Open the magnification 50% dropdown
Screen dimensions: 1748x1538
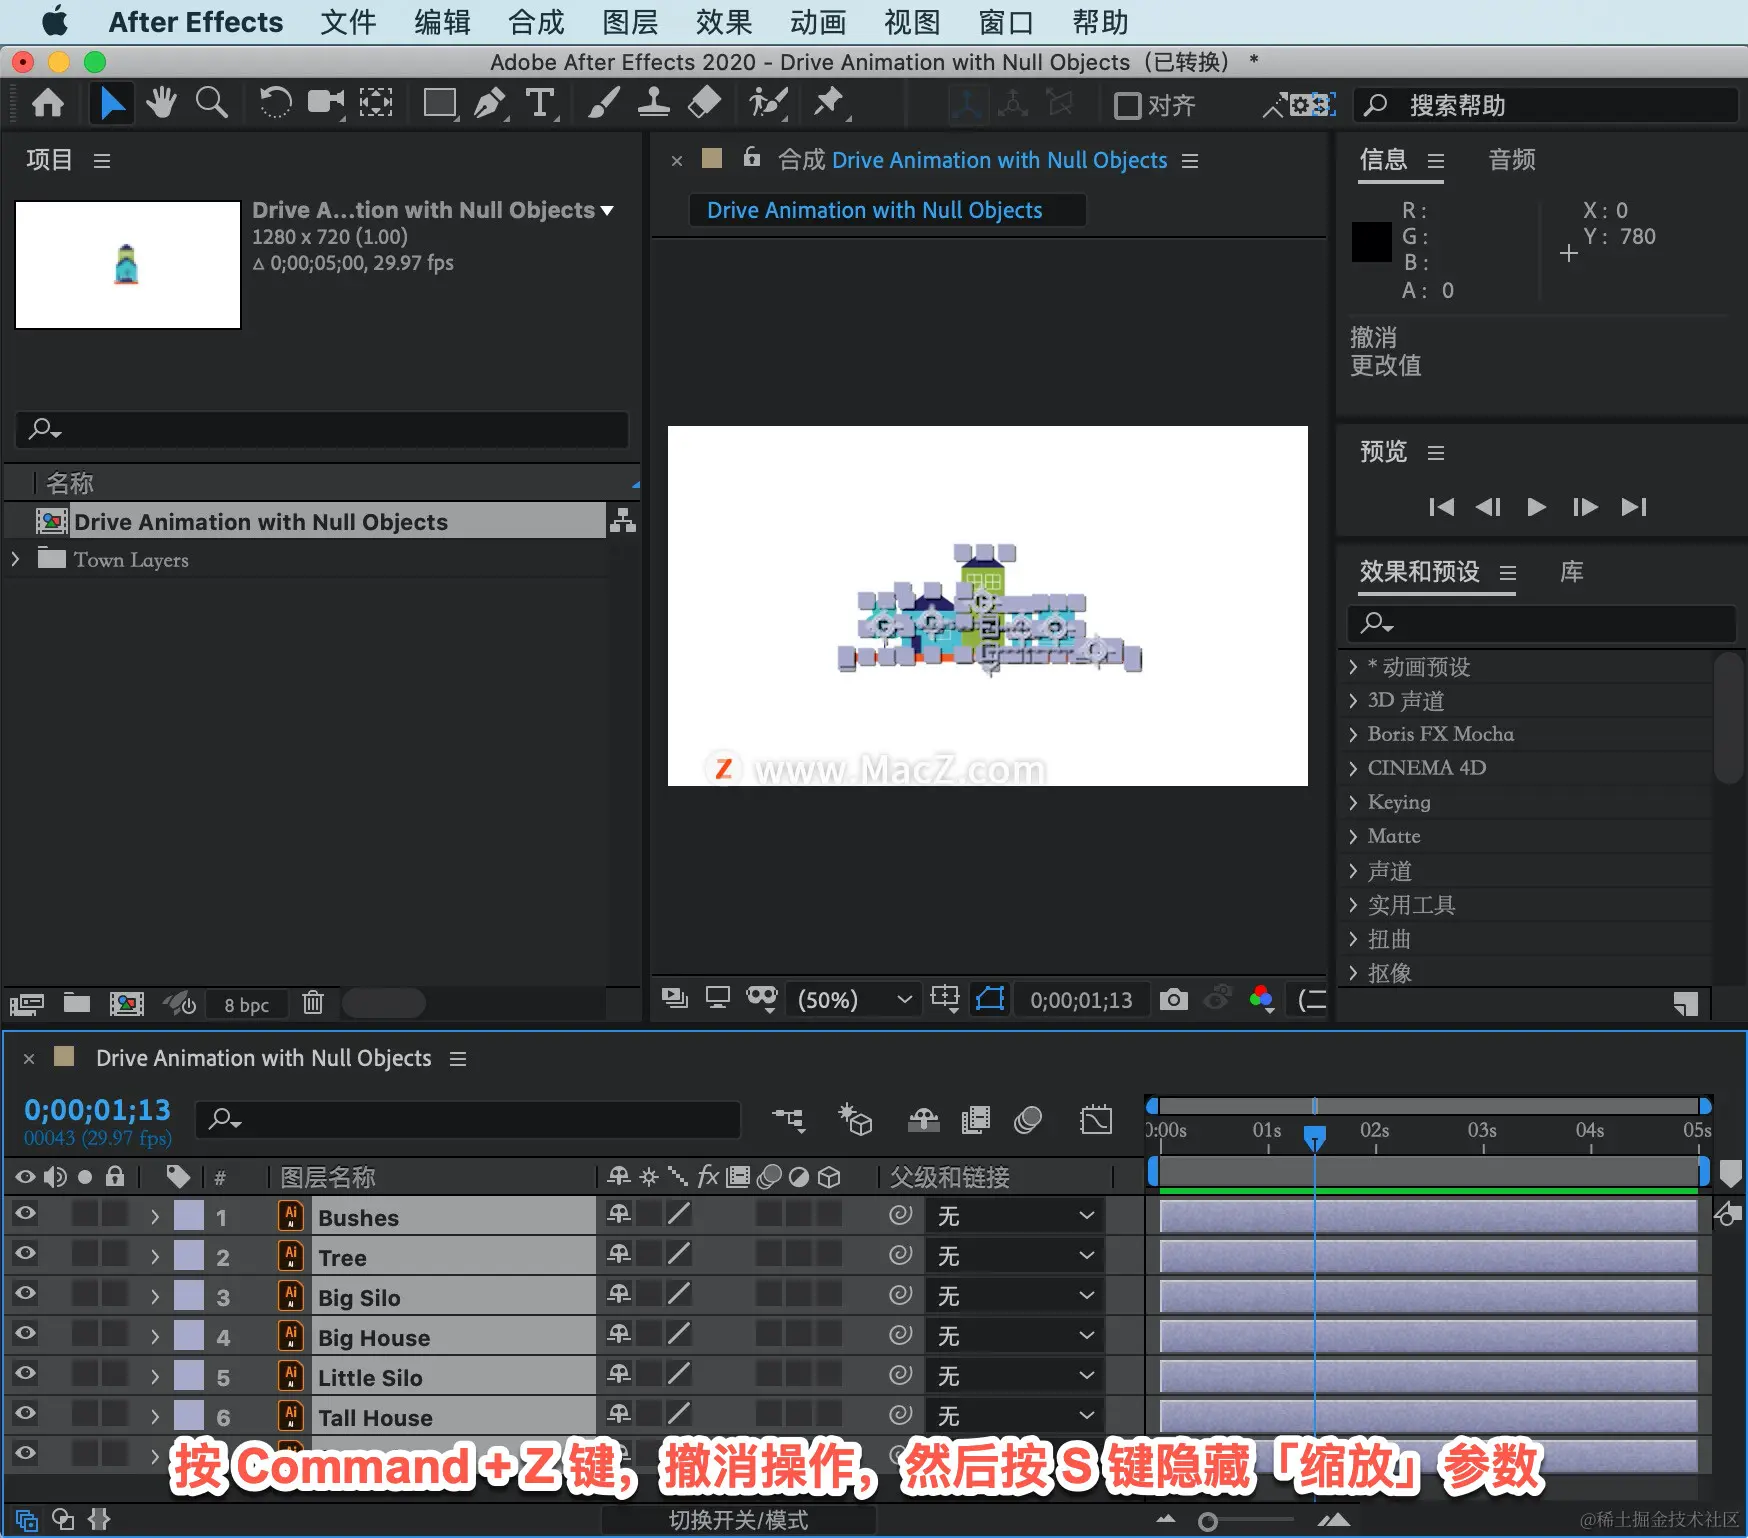tap(854, 999)
